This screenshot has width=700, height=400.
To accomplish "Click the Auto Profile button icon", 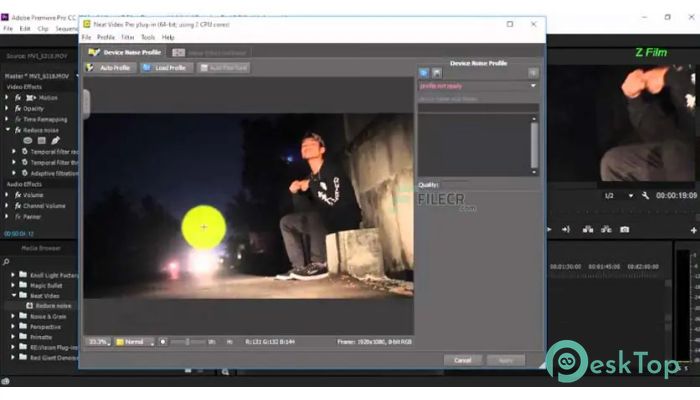I will 90,68.
